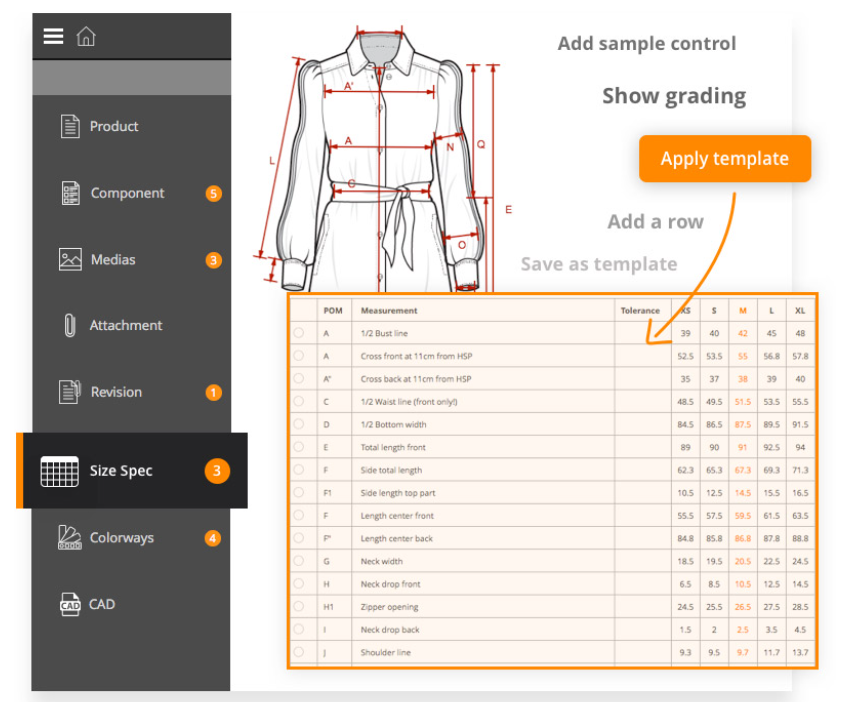Click the Apply template button
This screenshot has height=702, width=850.
(724, 158)
